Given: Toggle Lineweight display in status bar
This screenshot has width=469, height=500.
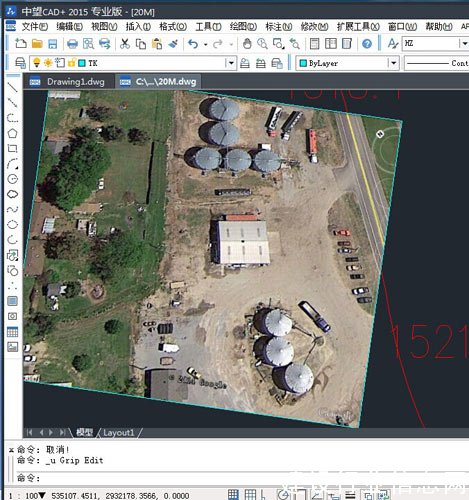Looking at the screenshot, I should point(350,495).
